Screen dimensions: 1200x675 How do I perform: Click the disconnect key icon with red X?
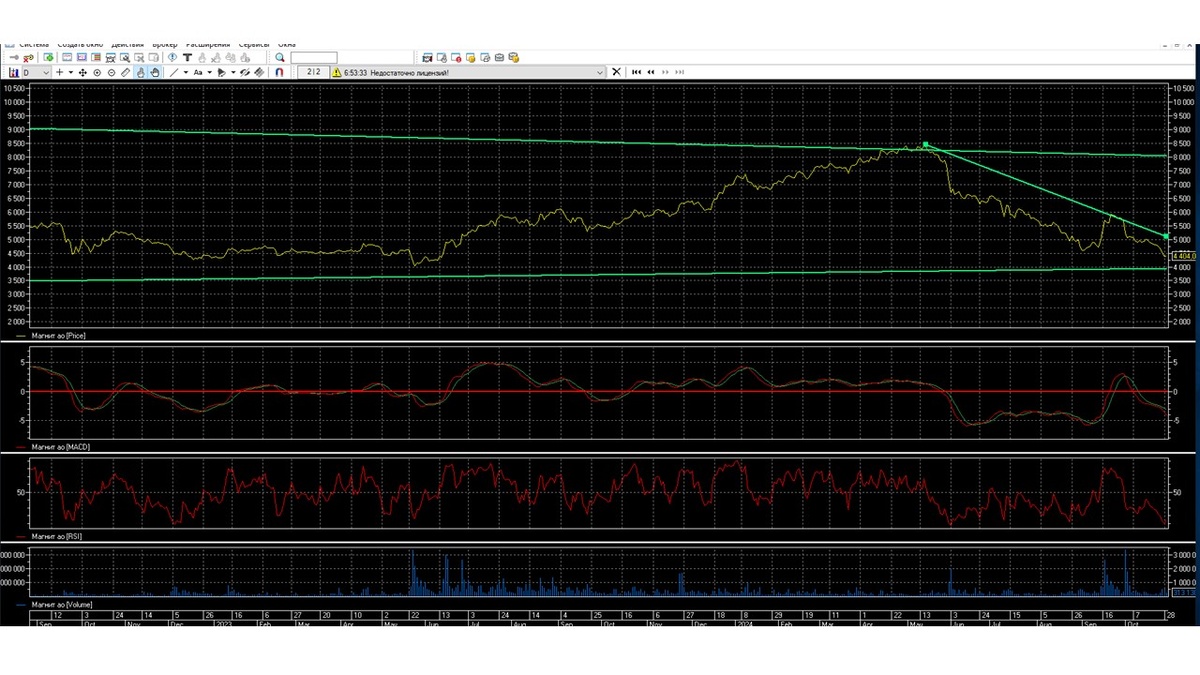pos(28,58)
